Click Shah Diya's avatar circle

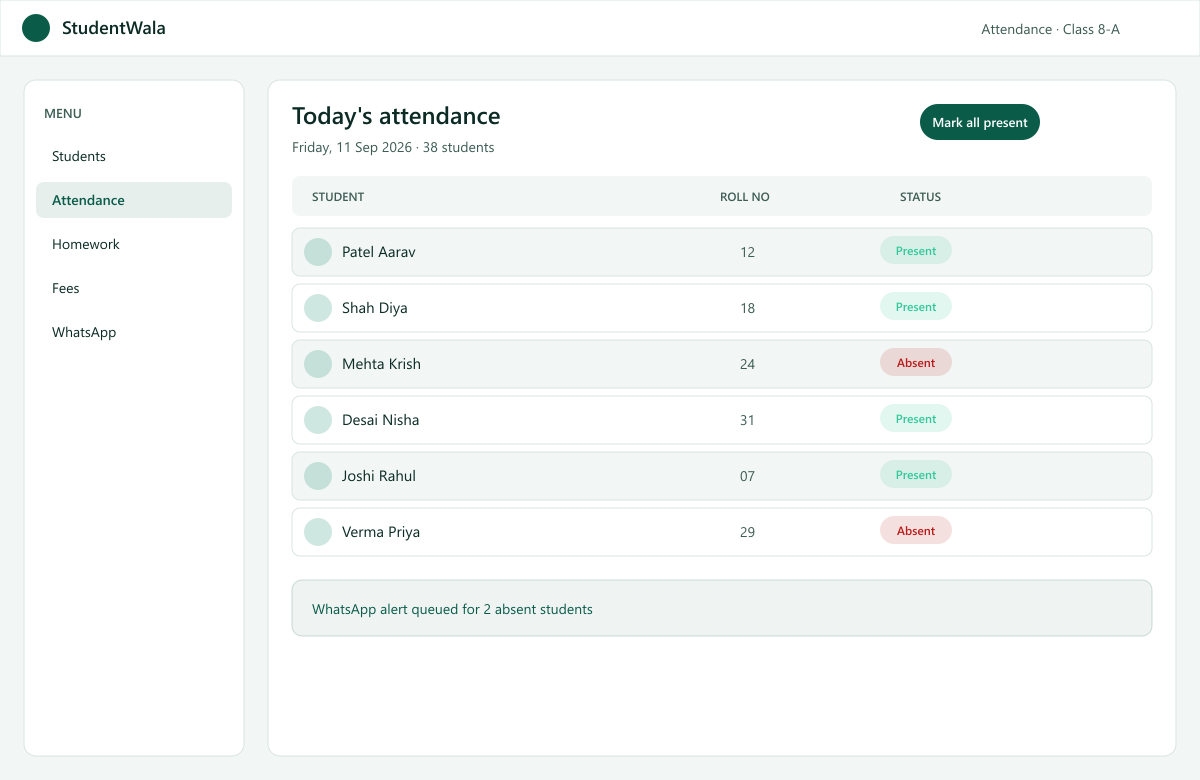(x=318, y=308)
